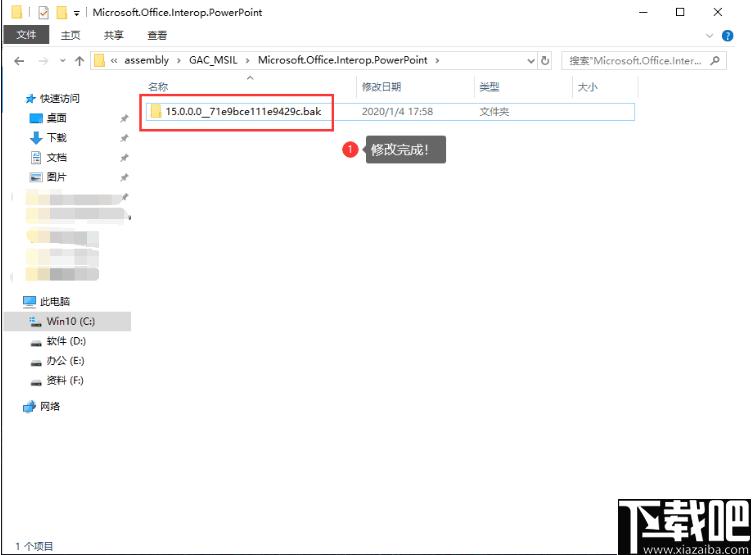
Task: Open the 15.0.0.0__71e9bce111e9429c.bak folder icon
Action: [156, 111]
